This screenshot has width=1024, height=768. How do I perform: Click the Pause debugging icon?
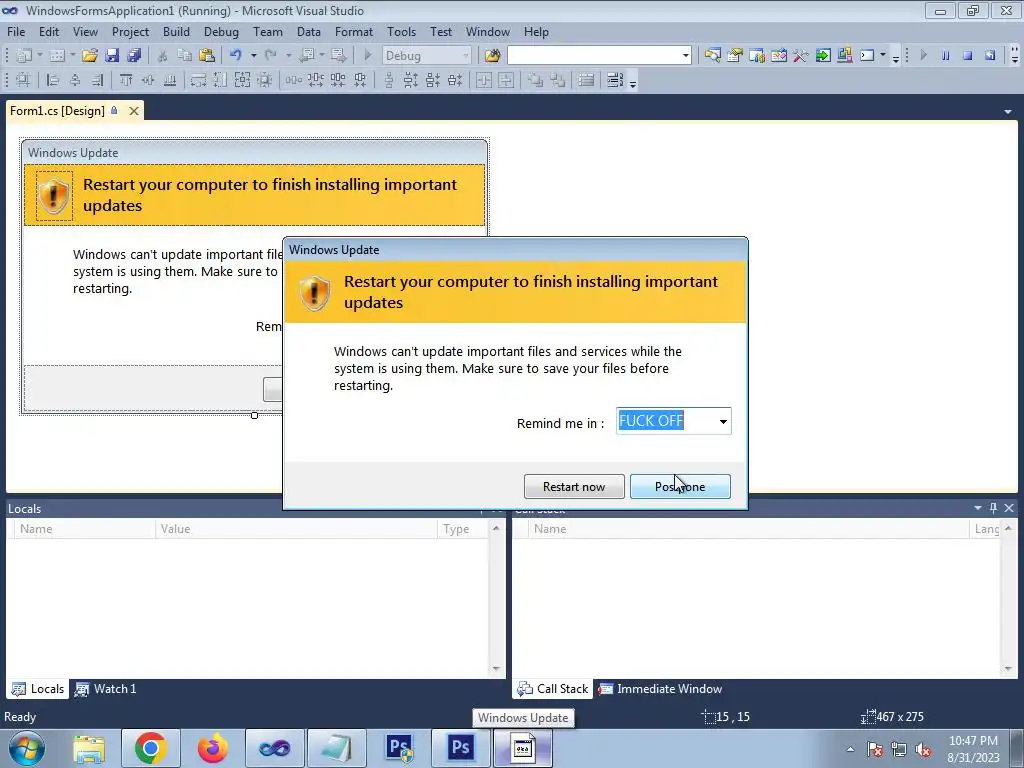(945, 56)
